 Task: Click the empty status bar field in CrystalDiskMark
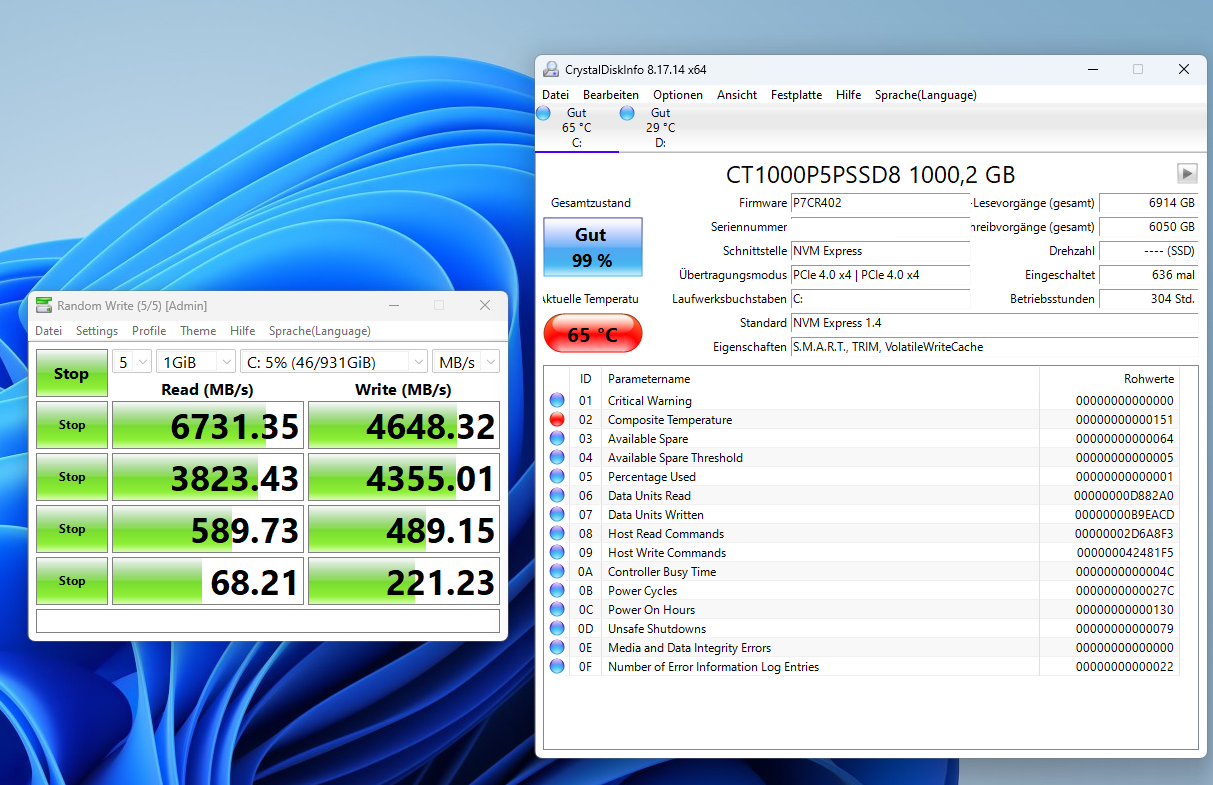pos(268,621)
